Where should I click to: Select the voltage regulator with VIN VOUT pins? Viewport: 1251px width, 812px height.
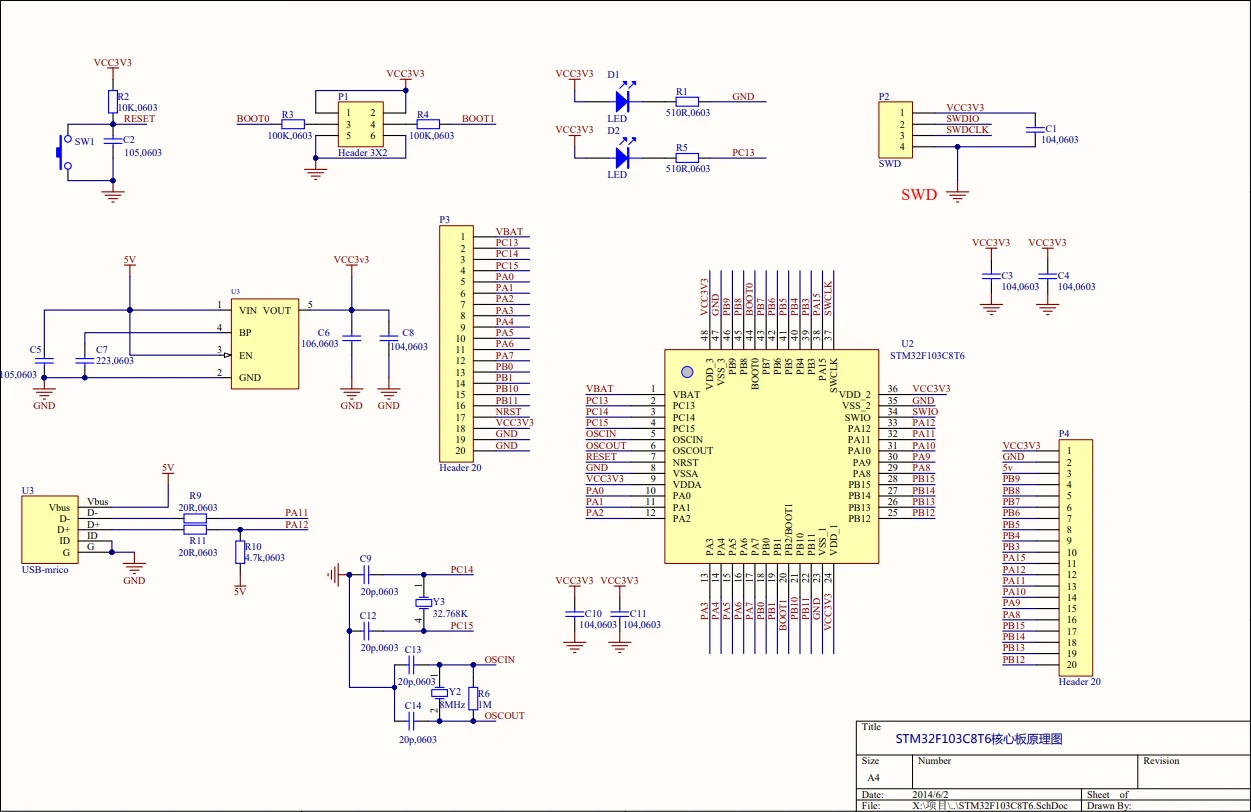[x=263, y=343]
